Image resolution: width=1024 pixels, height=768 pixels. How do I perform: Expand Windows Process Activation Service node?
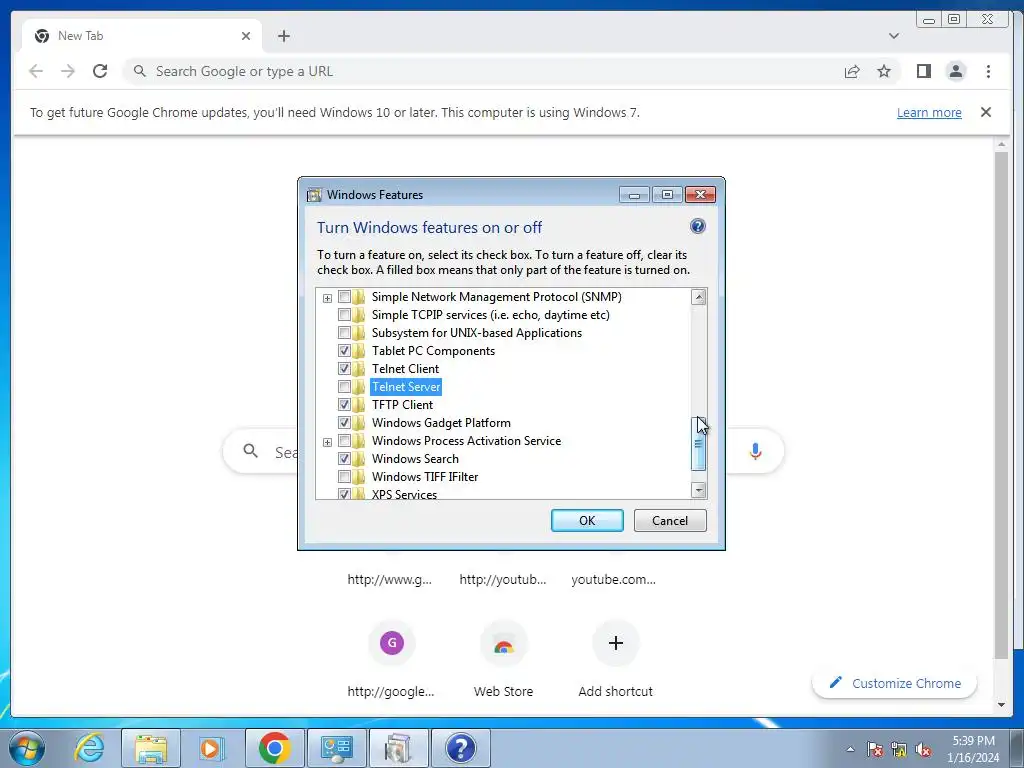pyautogui.click(x=327, y=442)
